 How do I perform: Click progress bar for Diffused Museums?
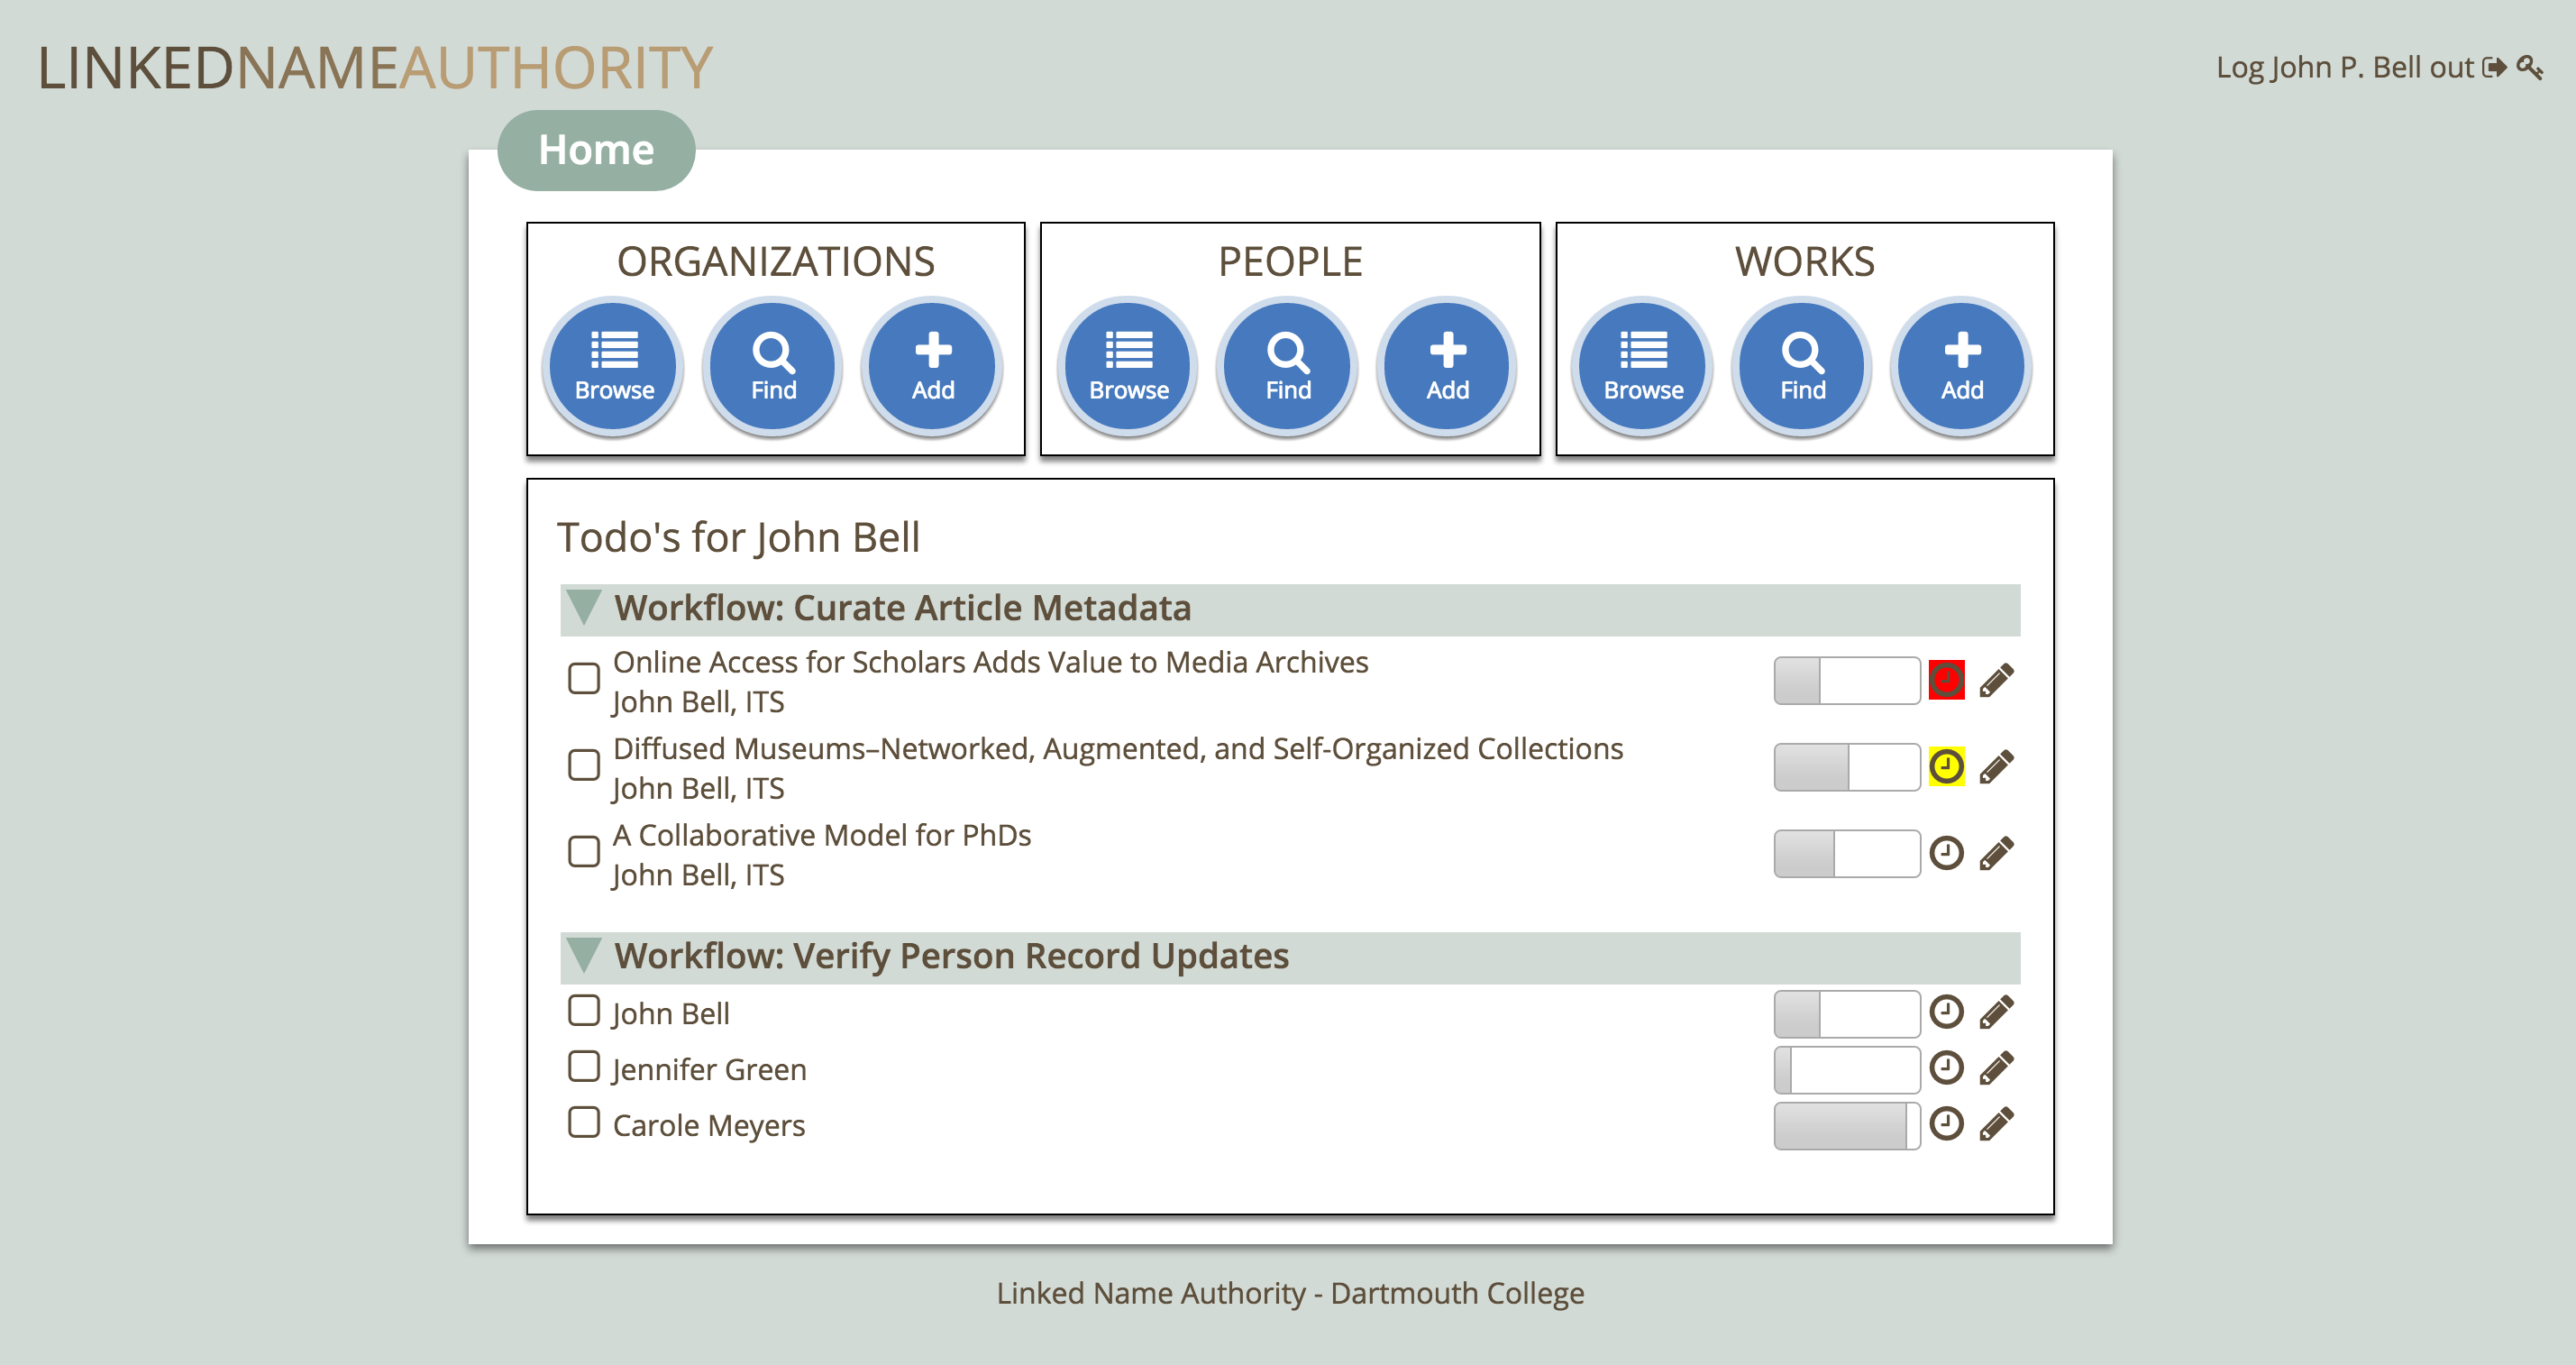pos(1847,767)
